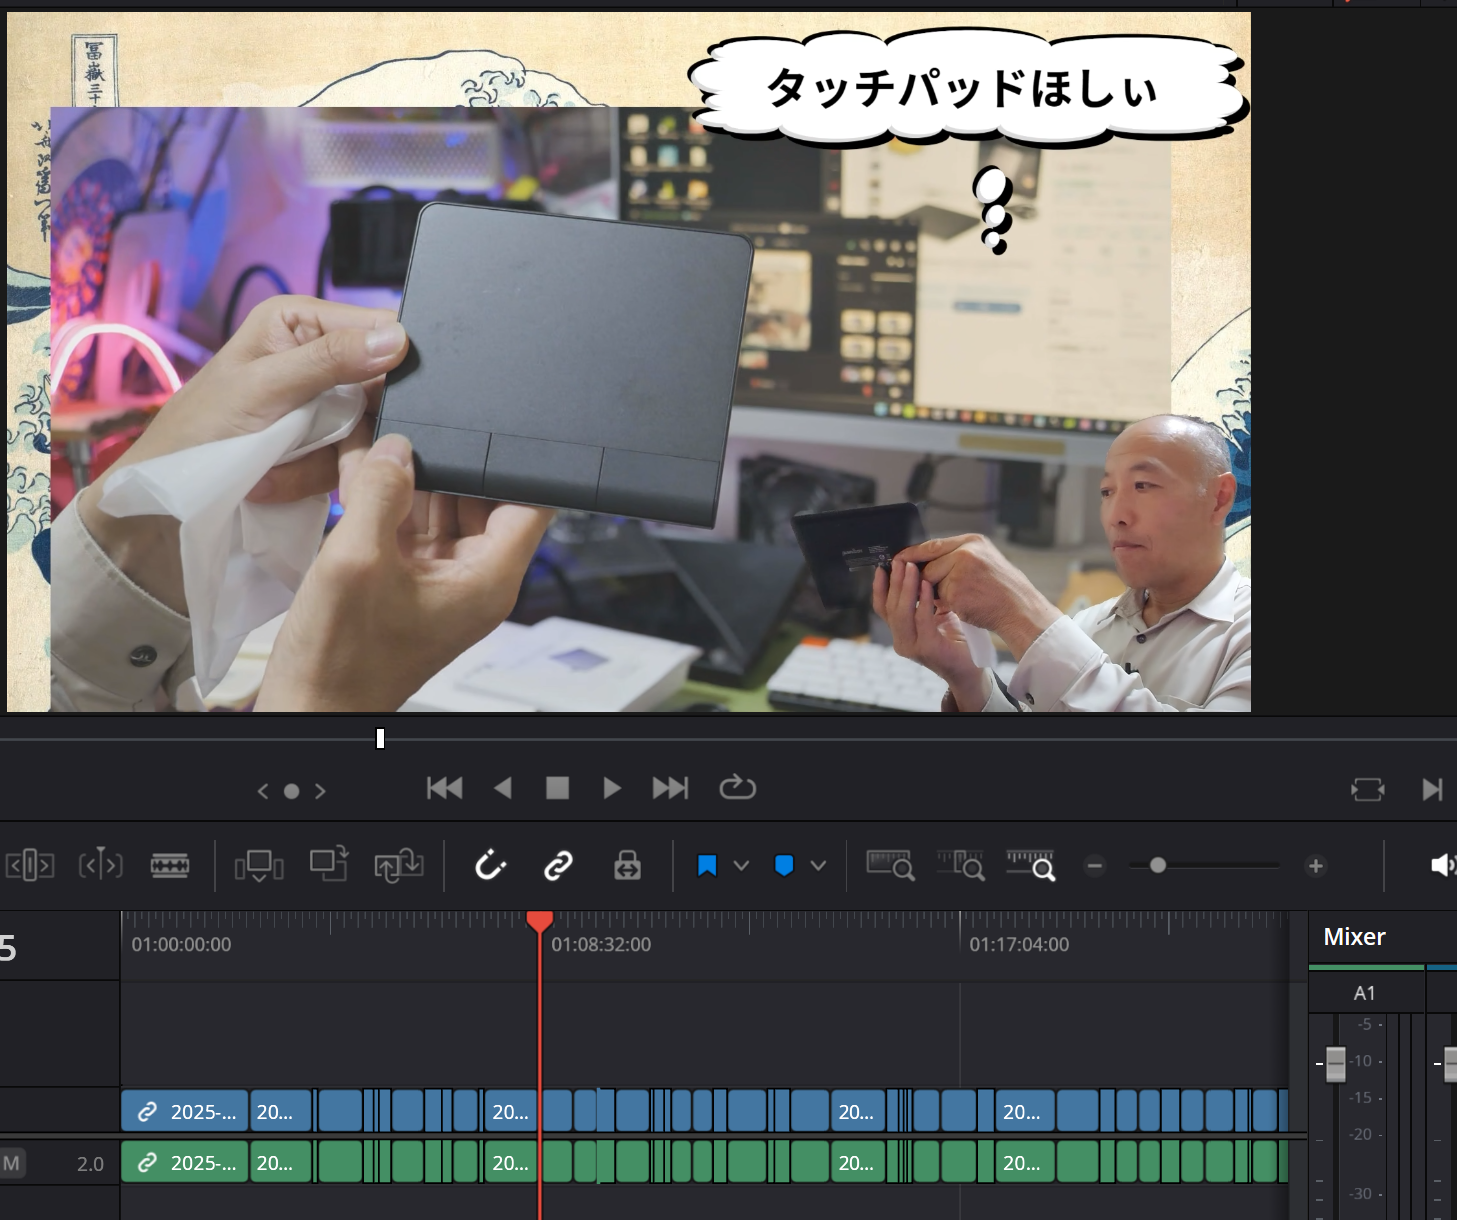The height and width of the screenshot is (1220, 1457).
Task: Click the Overwrite Clip icon
Action: (329, 865)
